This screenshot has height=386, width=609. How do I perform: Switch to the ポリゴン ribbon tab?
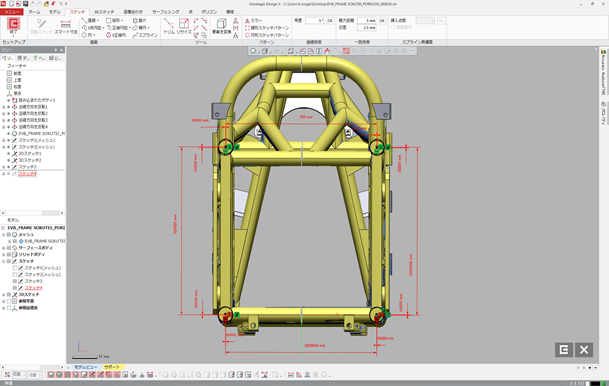click(209, 12)
